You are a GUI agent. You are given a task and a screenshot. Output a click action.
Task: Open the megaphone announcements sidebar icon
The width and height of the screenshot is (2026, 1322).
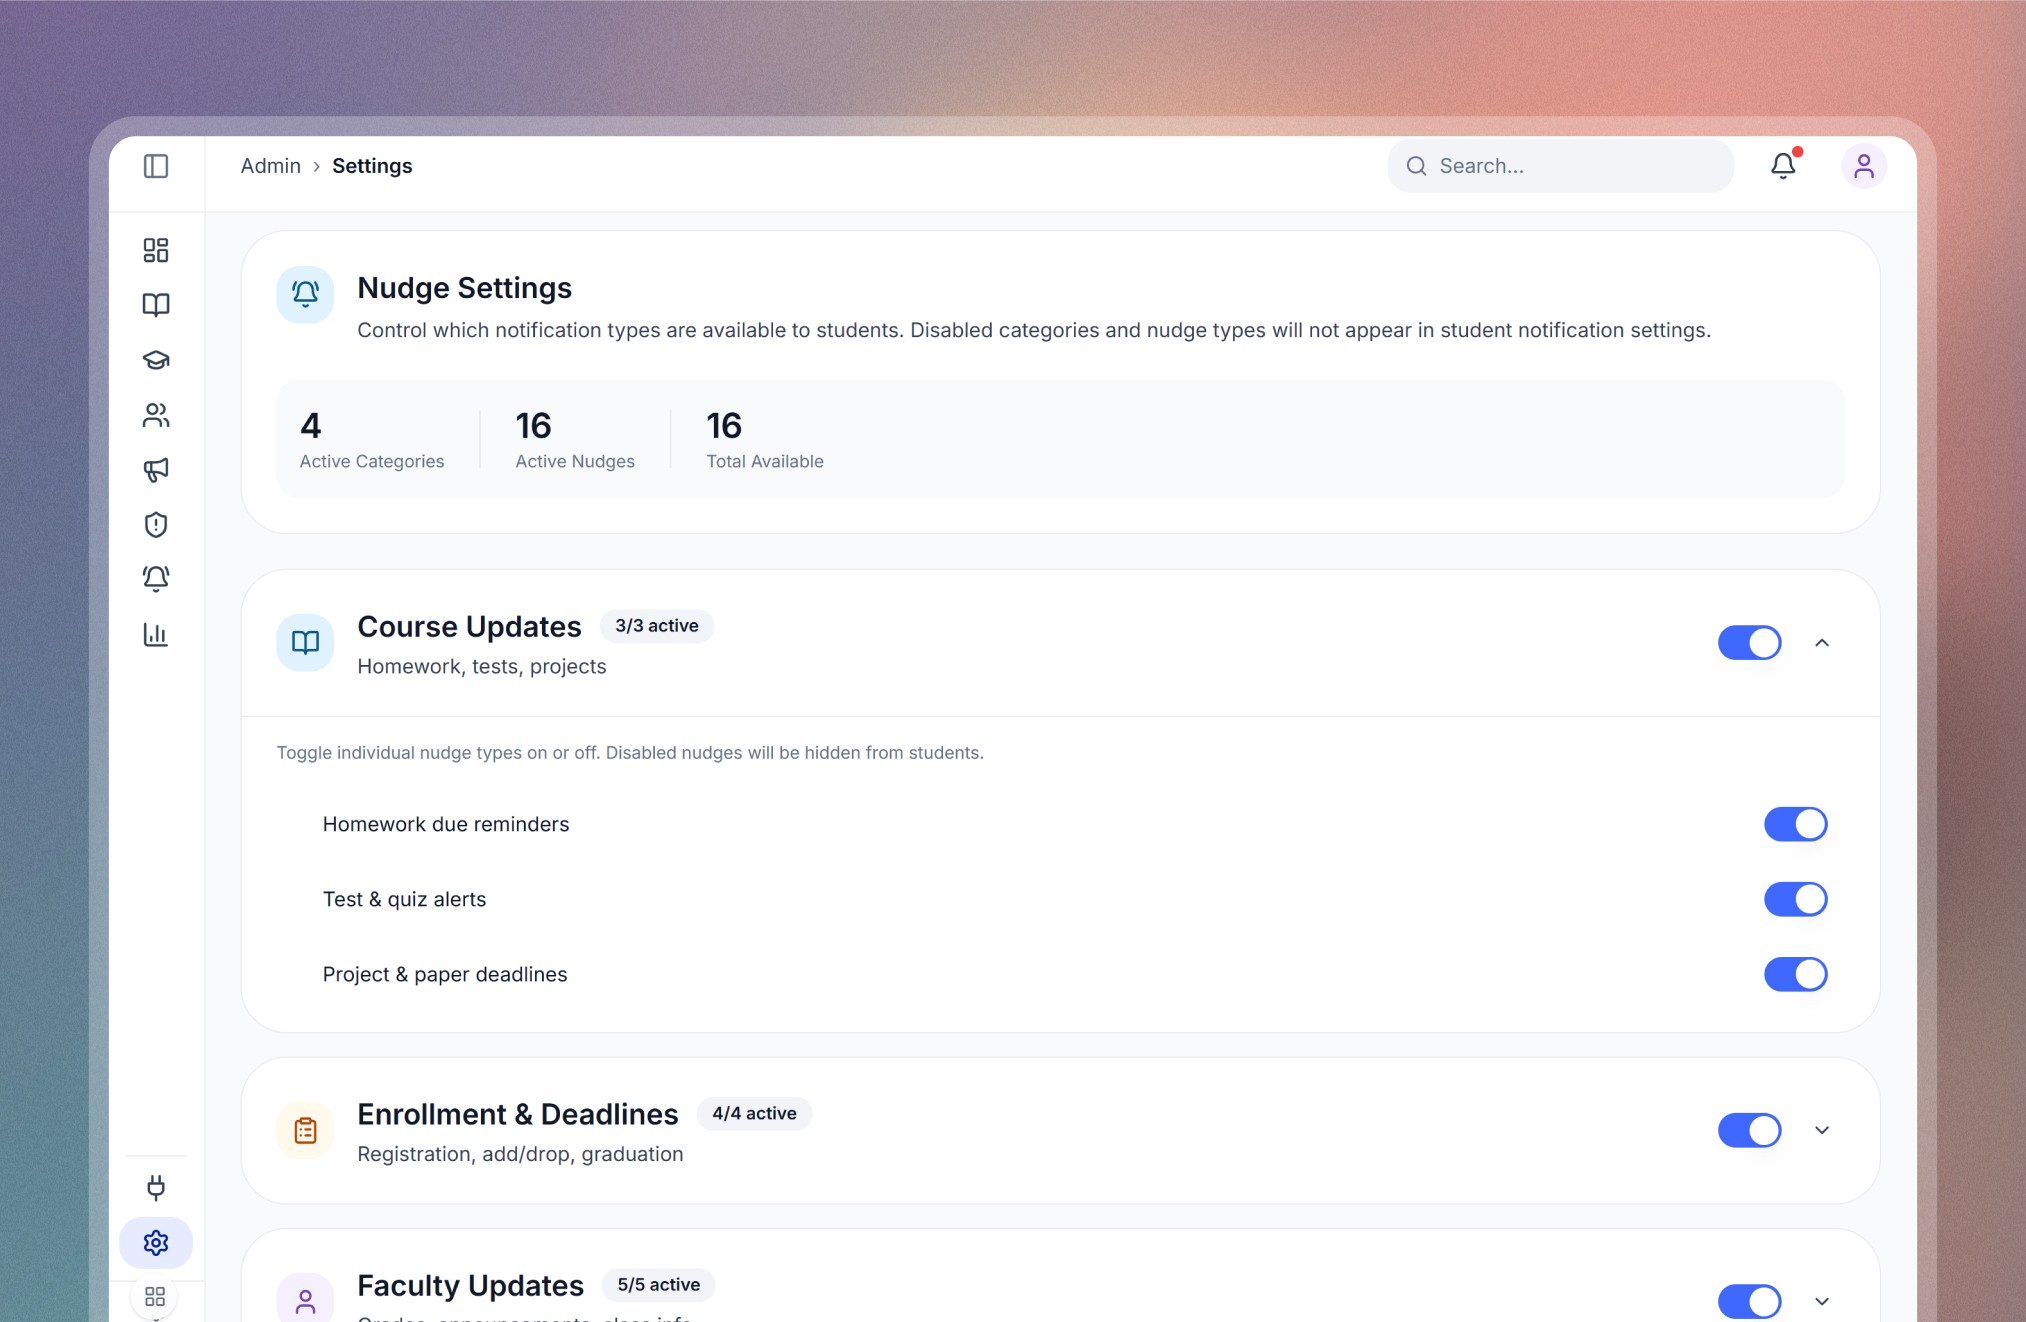coord(156,470)
